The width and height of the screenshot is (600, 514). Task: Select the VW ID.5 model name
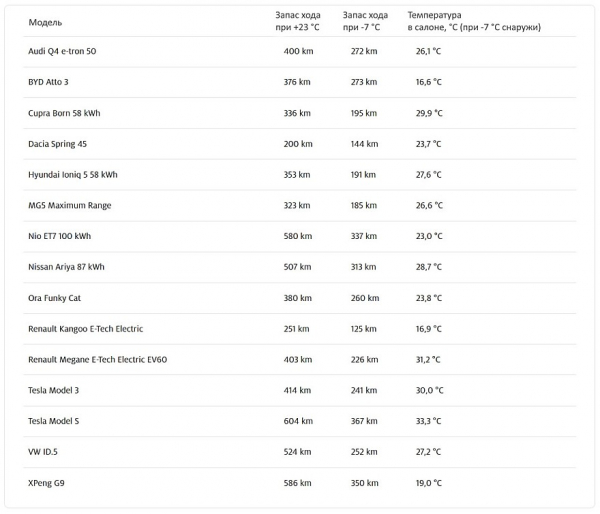(43, 452)
